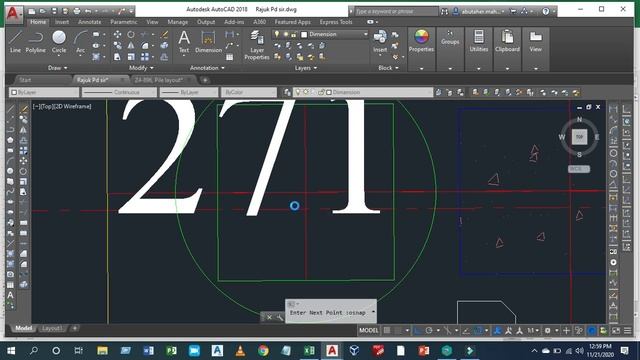This screenshot has height=360, width=640.
Task: Click the viewport controls [-][Top][2D Wireframe] label
Action: 62,107
